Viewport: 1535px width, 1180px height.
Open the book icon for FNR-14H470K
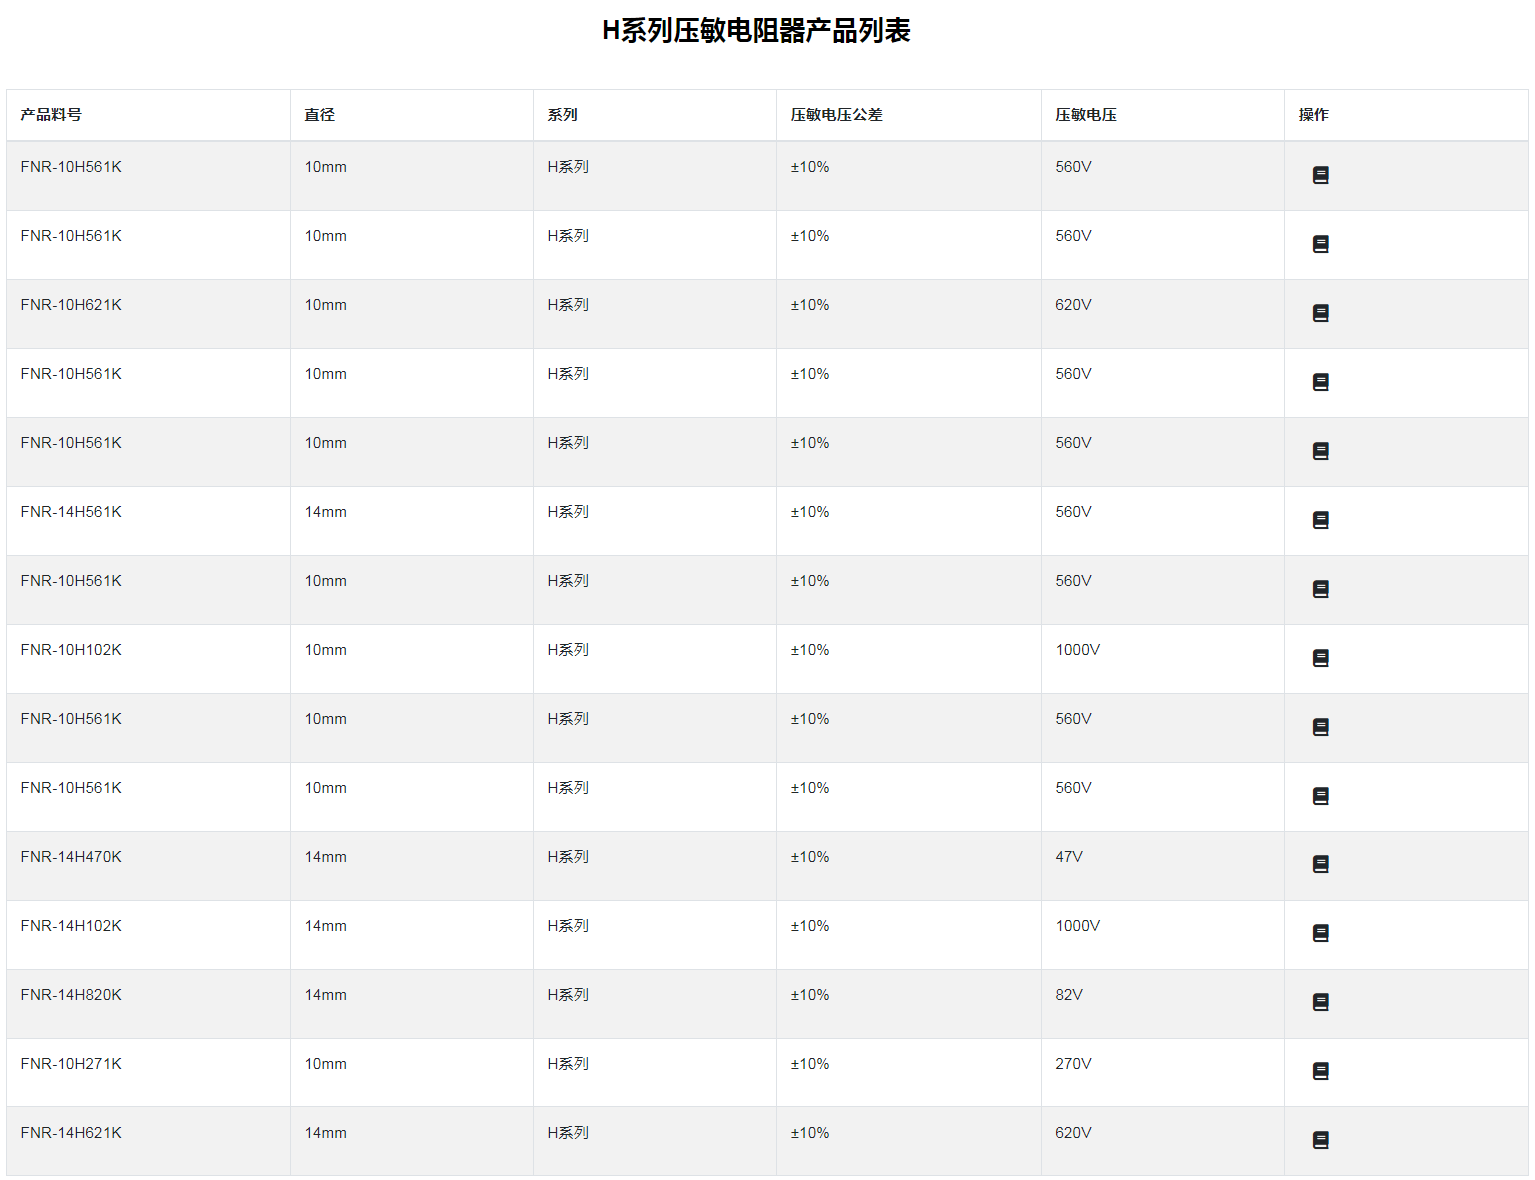pyautogui.click(x=1320, y=864)
